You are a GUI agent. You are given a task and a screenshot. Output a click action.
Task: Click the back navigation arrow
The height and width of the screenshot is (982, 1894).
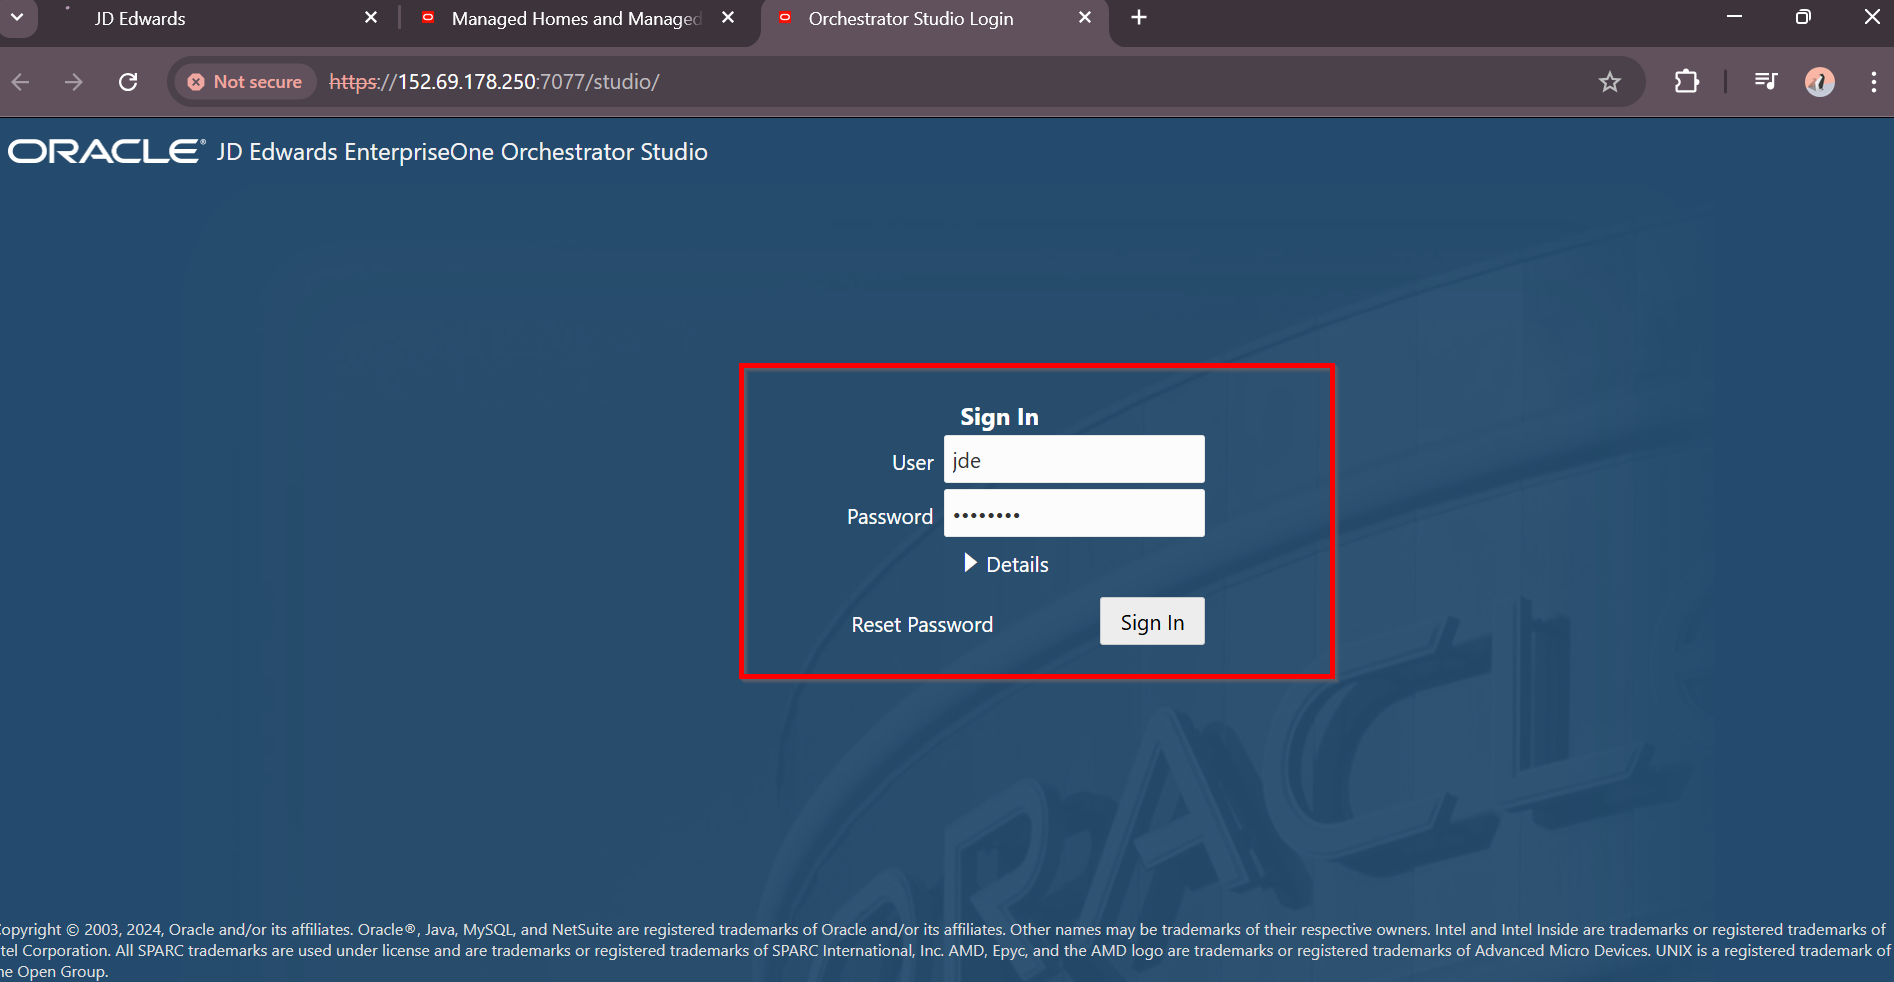[x=21, y=82]
